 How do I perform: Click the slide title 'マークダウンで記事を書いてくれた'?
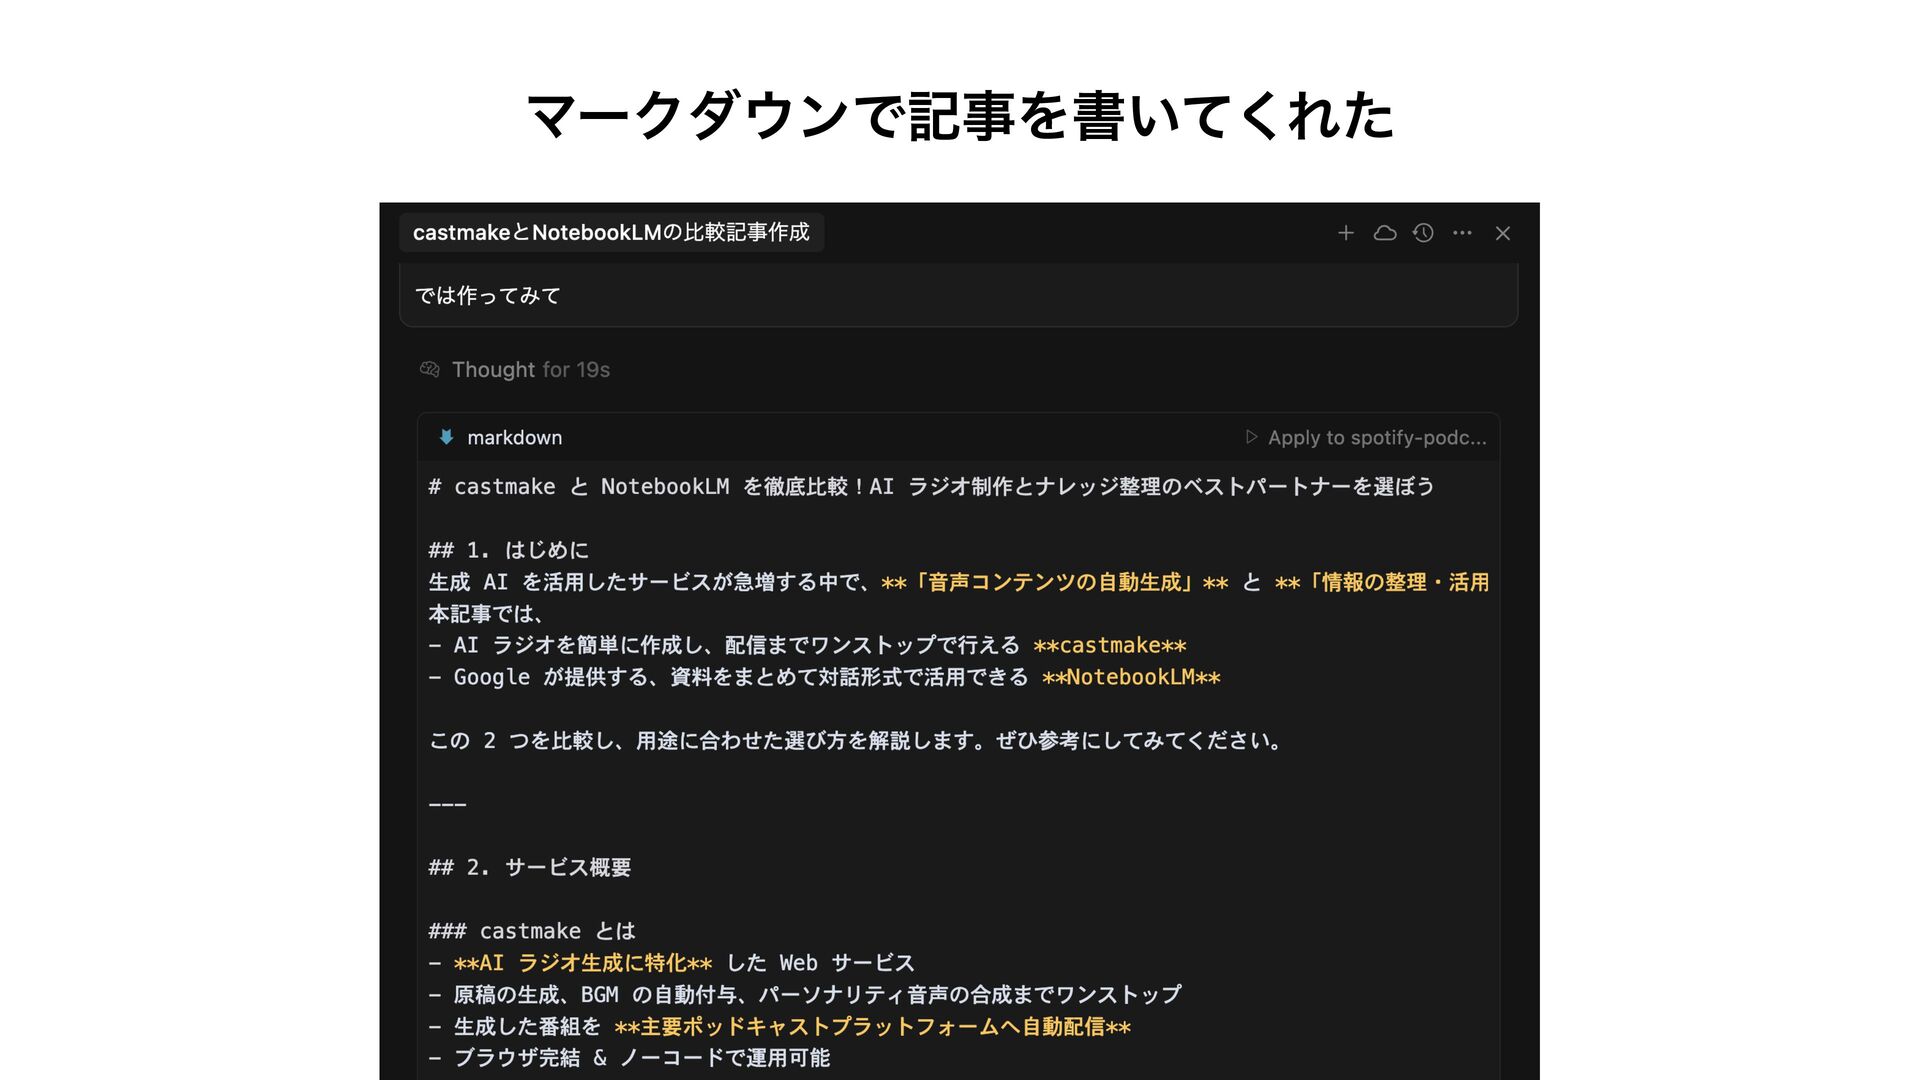pyautogui.click(x=959, y=115)
